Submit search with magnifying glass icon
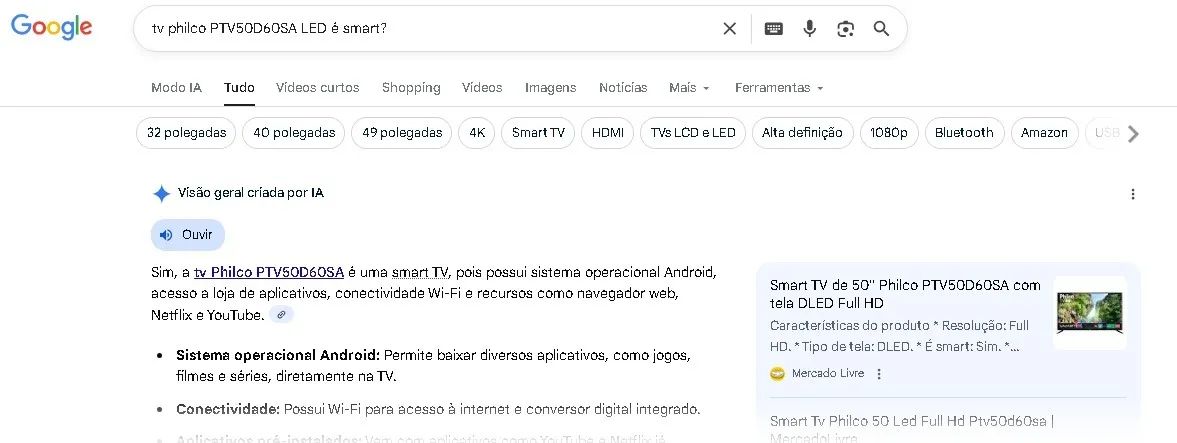Image resolution: width=1177 pixels, height=443 pixels. pos(881,29)
